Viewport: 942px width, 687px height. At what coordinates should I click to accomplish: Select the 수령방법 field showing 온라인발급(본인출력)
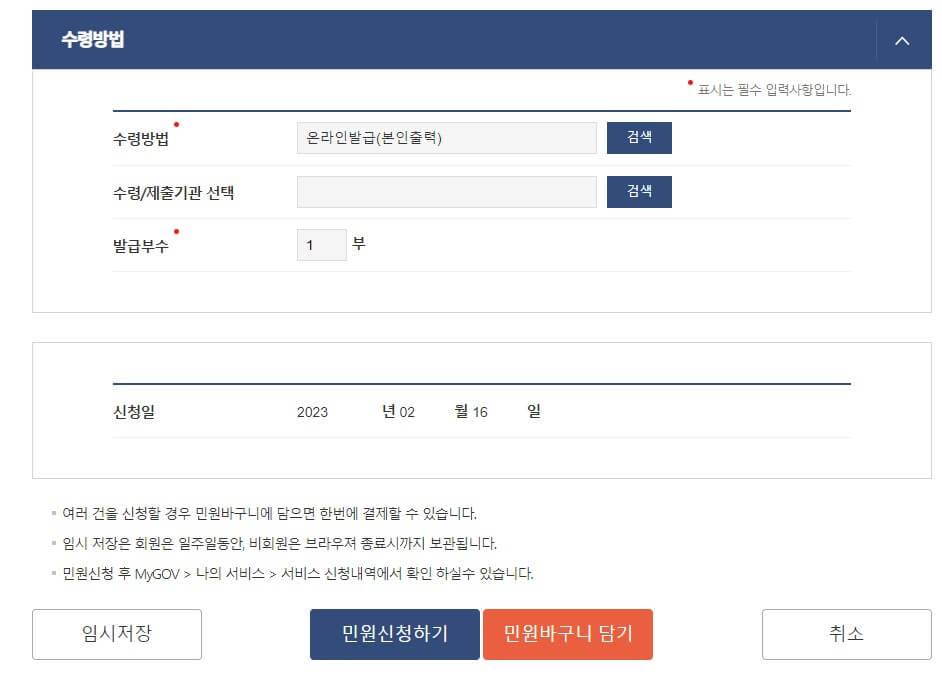click(x=445, y=137)
